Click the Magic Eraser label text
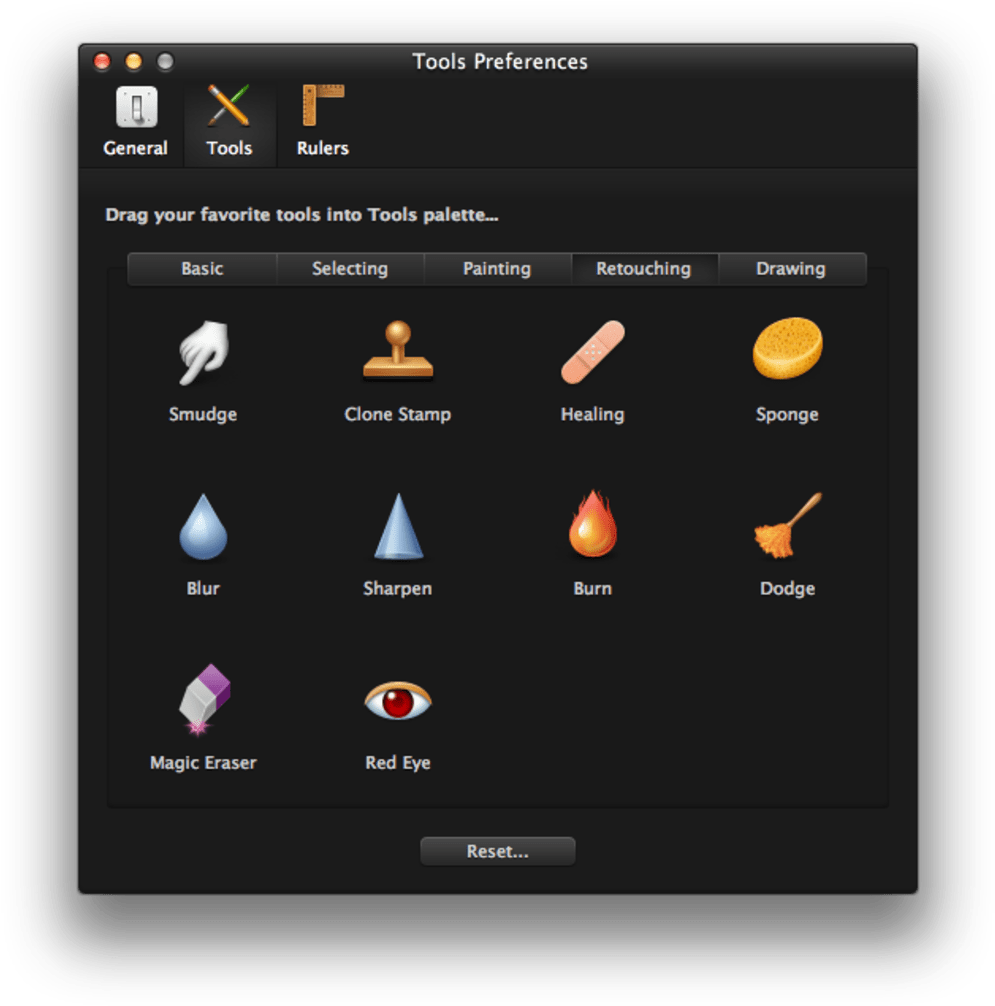Image resolution: width=995 pixels, height=1006 pixels. coord(203,763)
